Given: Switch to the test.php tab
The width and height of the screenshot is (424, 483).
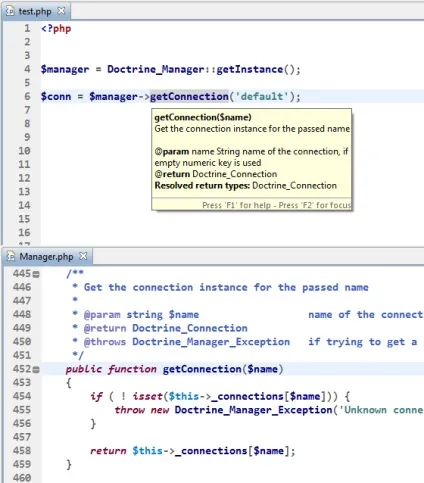Looking at the screenshot, I should coord(35,11).
